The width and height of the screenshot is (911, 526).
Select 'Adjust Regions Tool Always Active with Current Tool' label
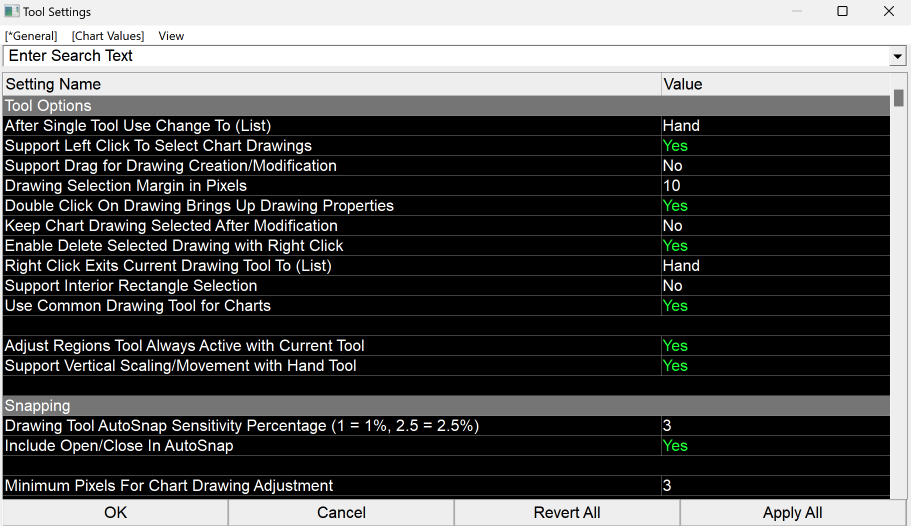pyautogui.click(x=184, y=346)
